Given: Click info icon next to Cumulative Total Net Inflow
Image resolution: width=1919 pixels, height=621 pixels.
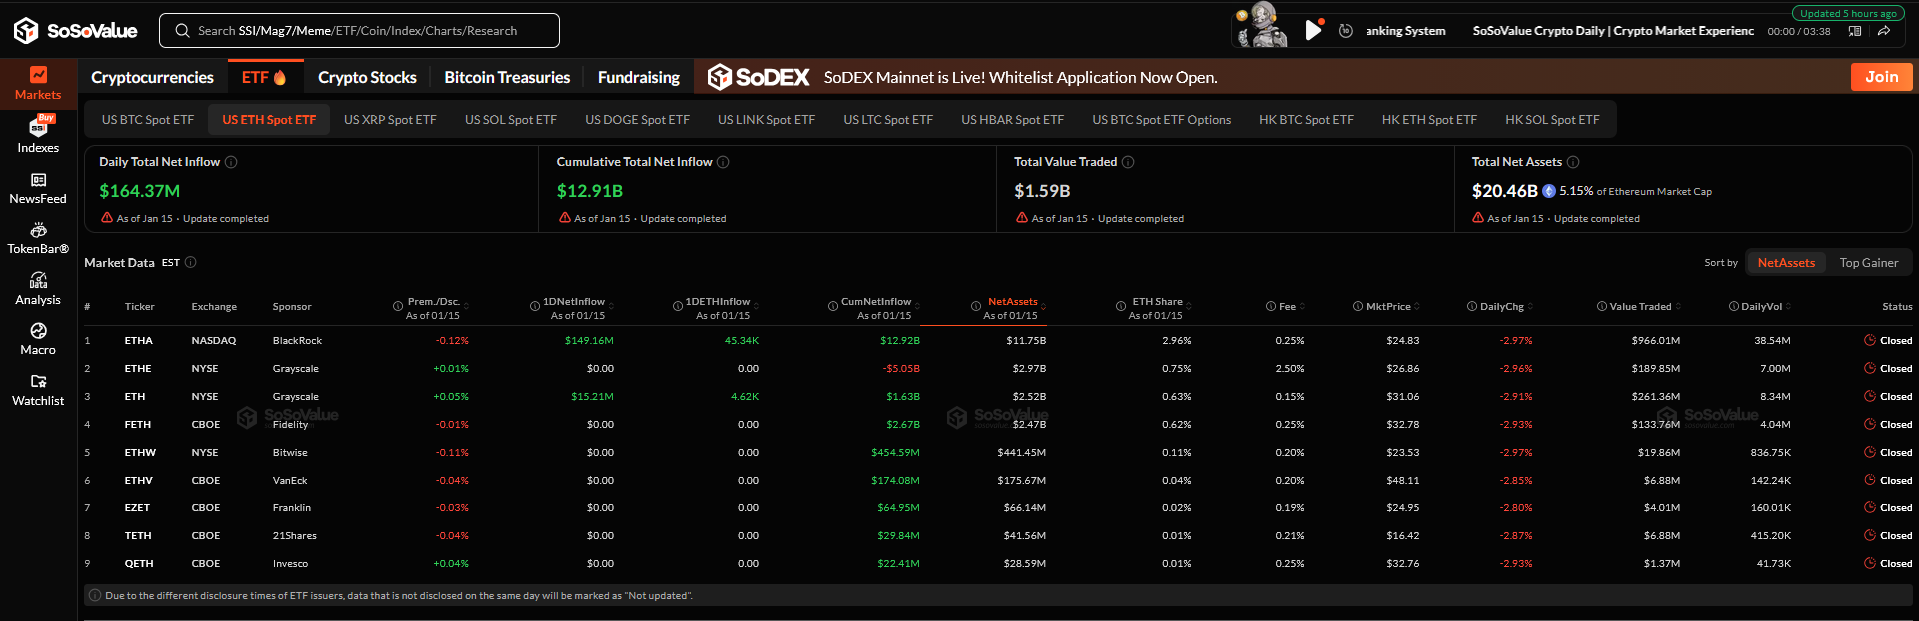Looking at the screenshot, I should click(723, 162).
